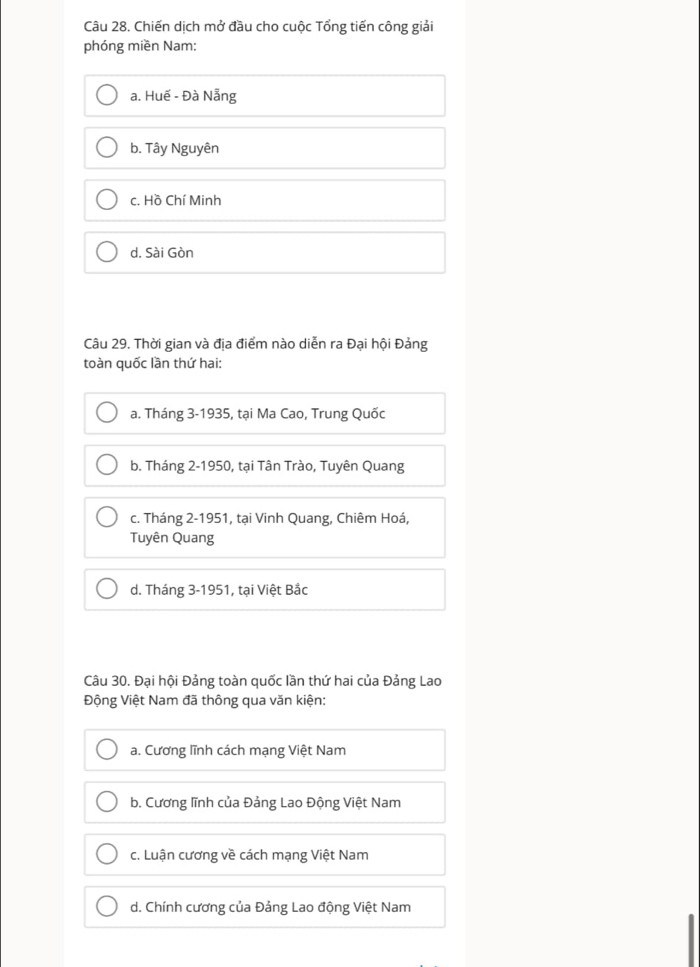Select answer a. Huế - Đà Nẵng

click(x=106, y=96)
